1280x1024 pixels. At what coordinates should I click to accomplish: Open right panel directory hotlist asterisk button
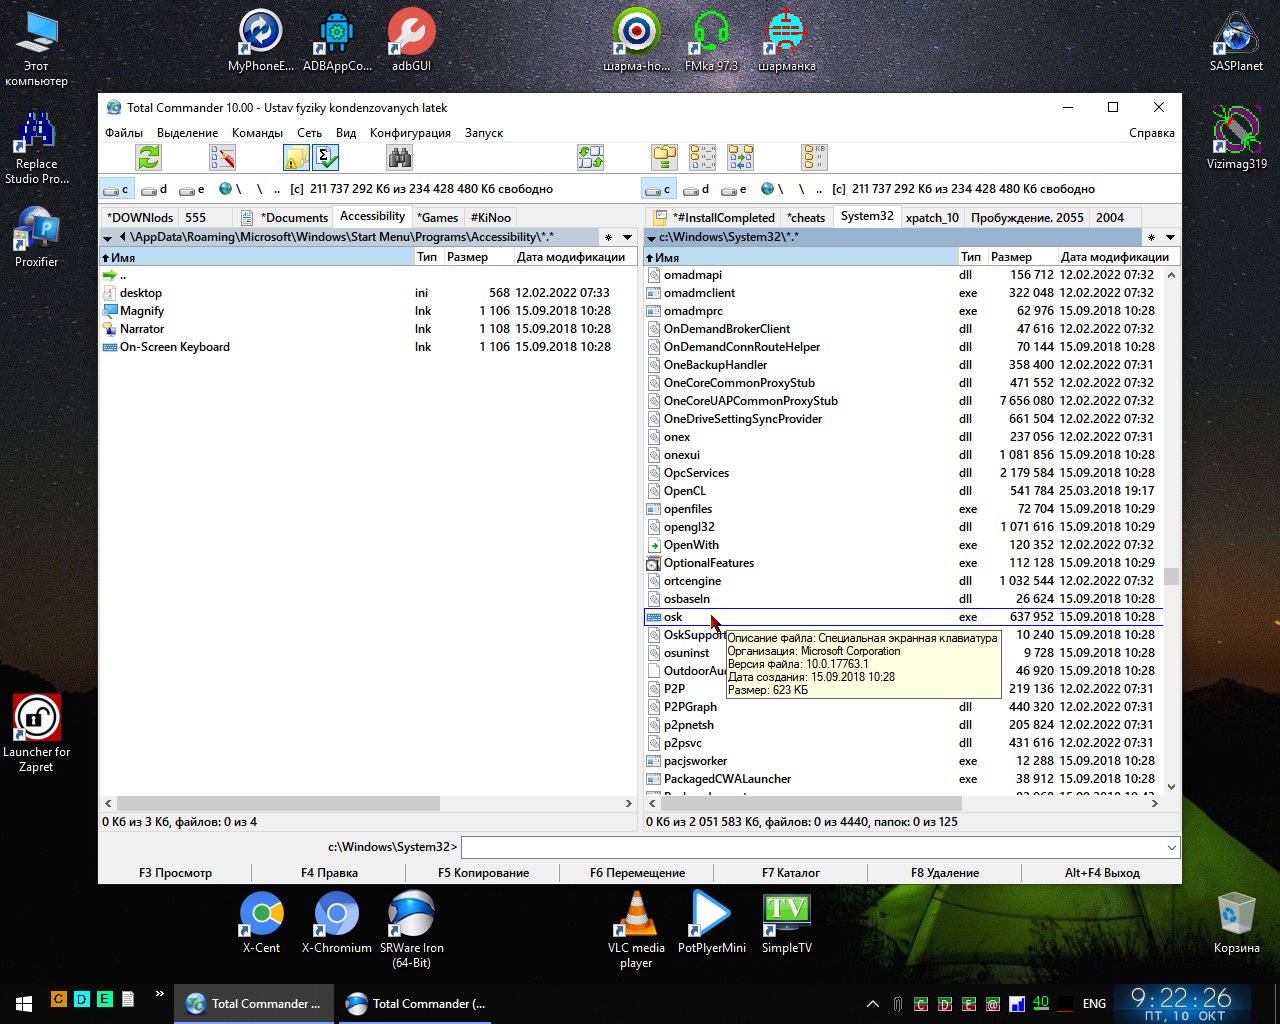click(1151, 238)
